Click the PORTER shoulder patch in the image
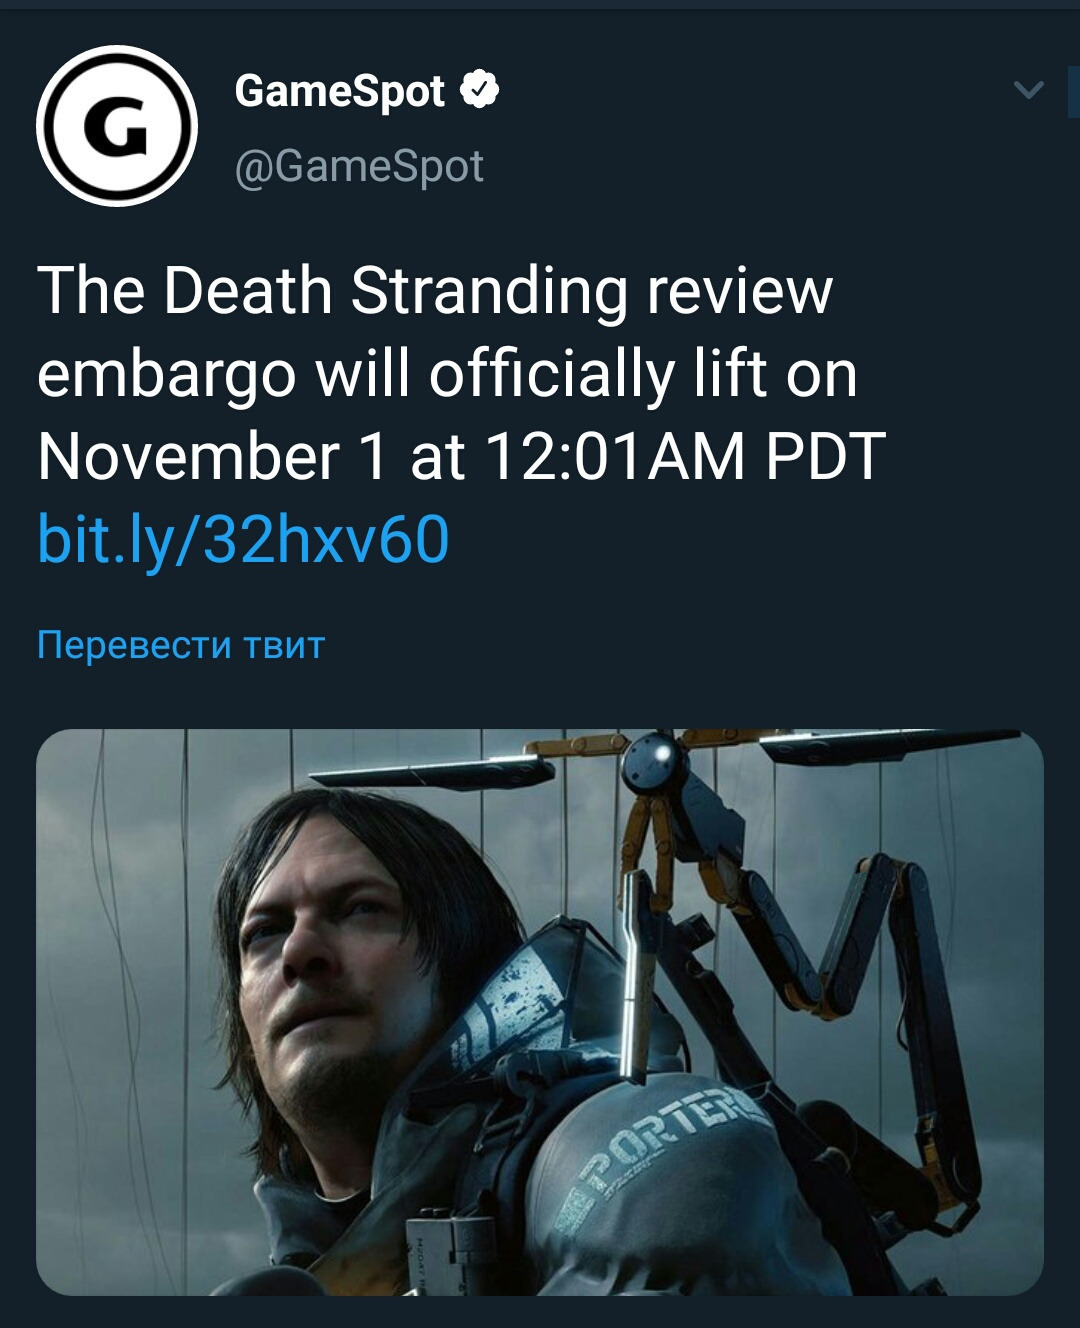 (x=660, y=1150)
